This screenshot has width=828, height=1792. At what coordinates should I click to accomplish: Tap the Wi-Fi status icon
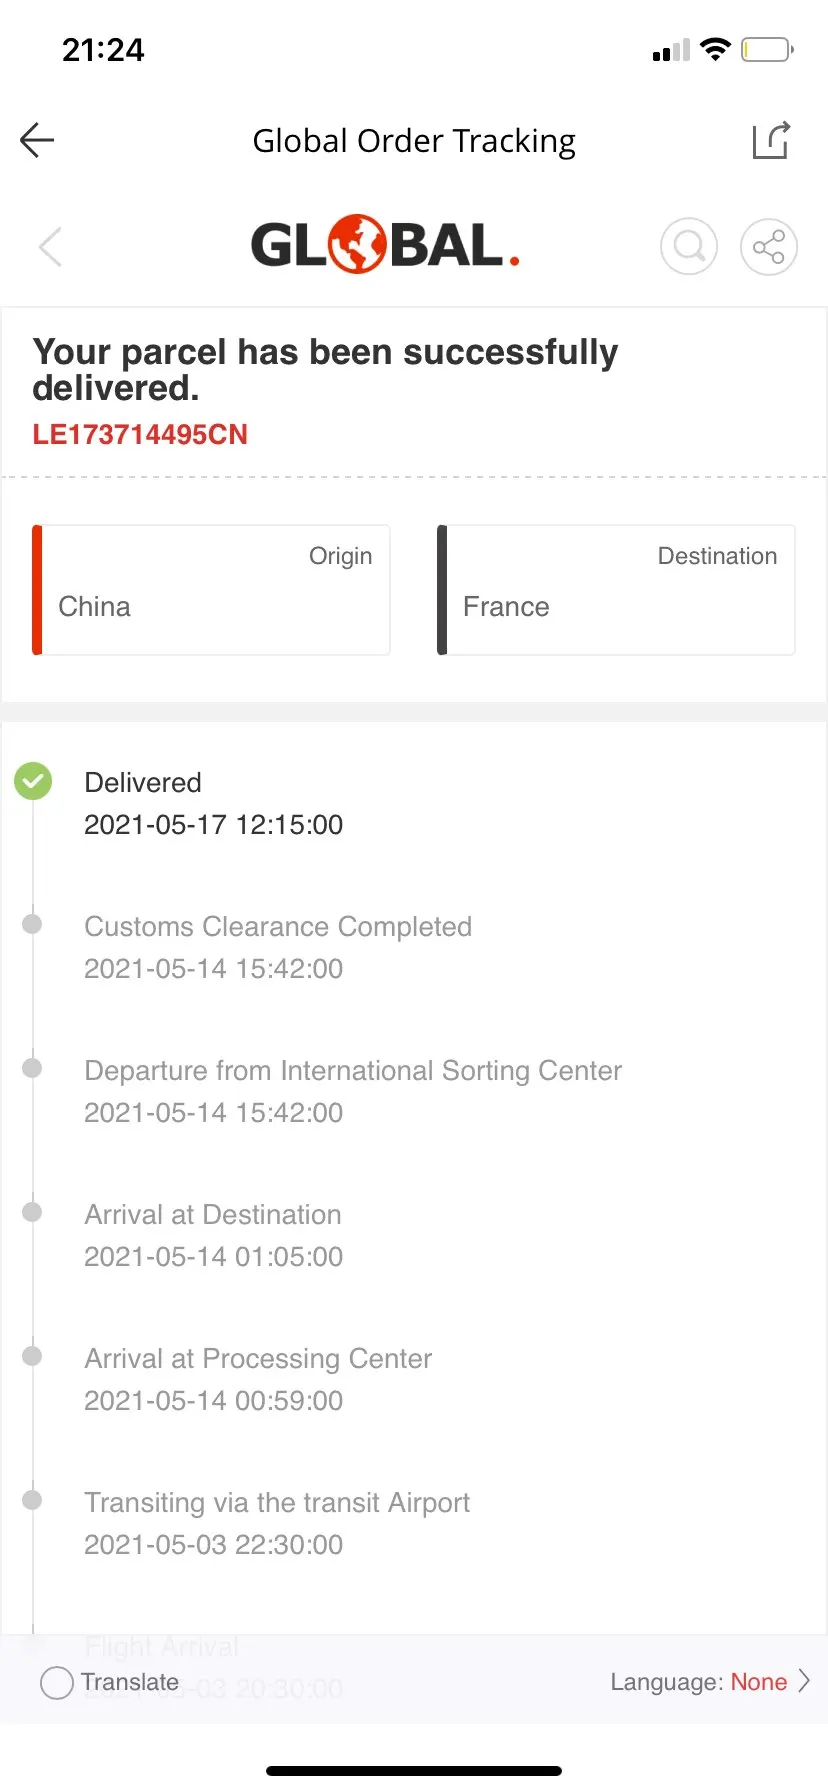click(715, 49)
